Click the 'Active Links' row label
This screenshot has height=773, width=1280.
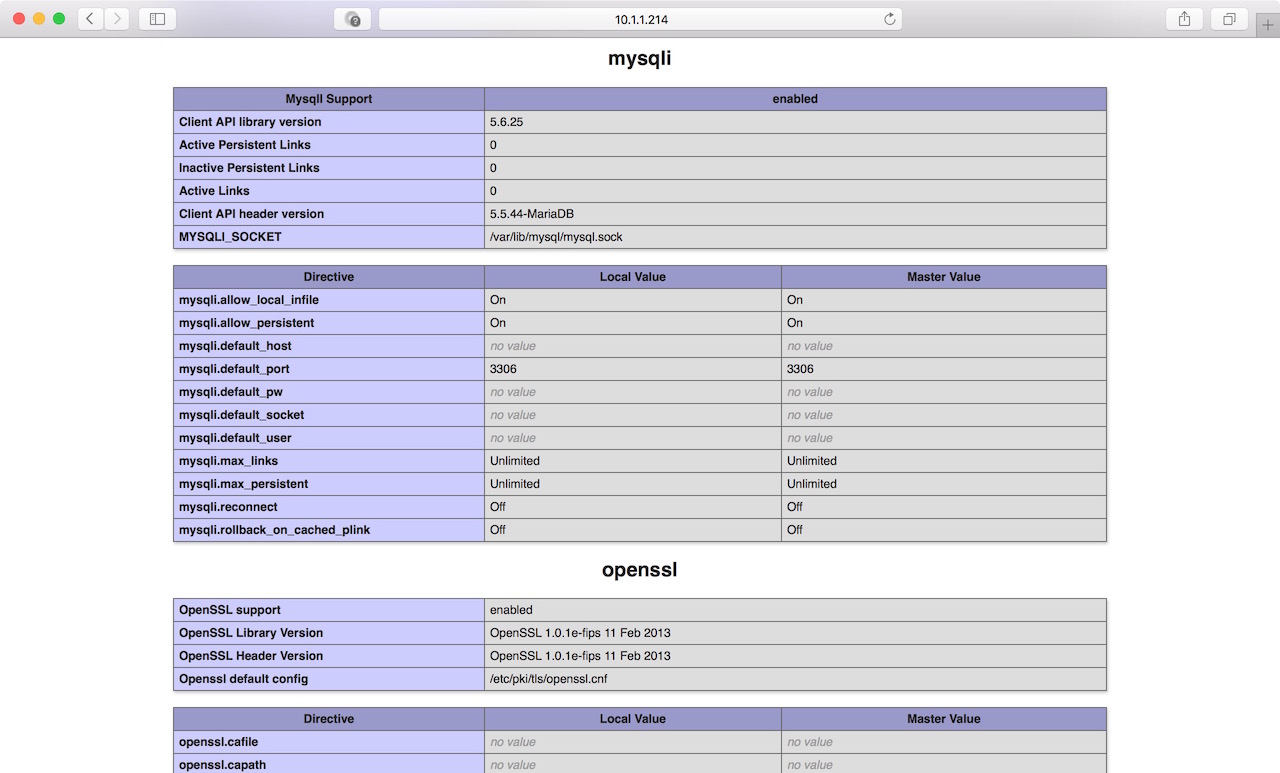214,191
